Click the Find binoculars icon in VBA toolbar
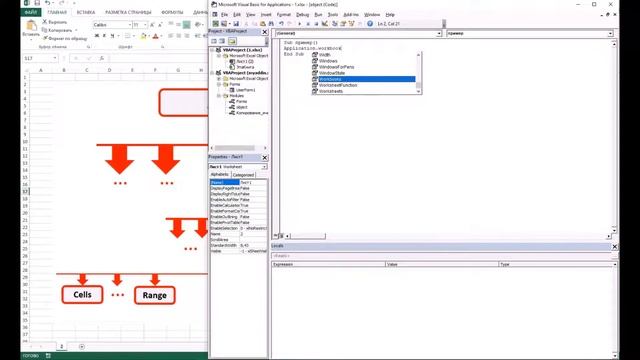 [271, 24]
